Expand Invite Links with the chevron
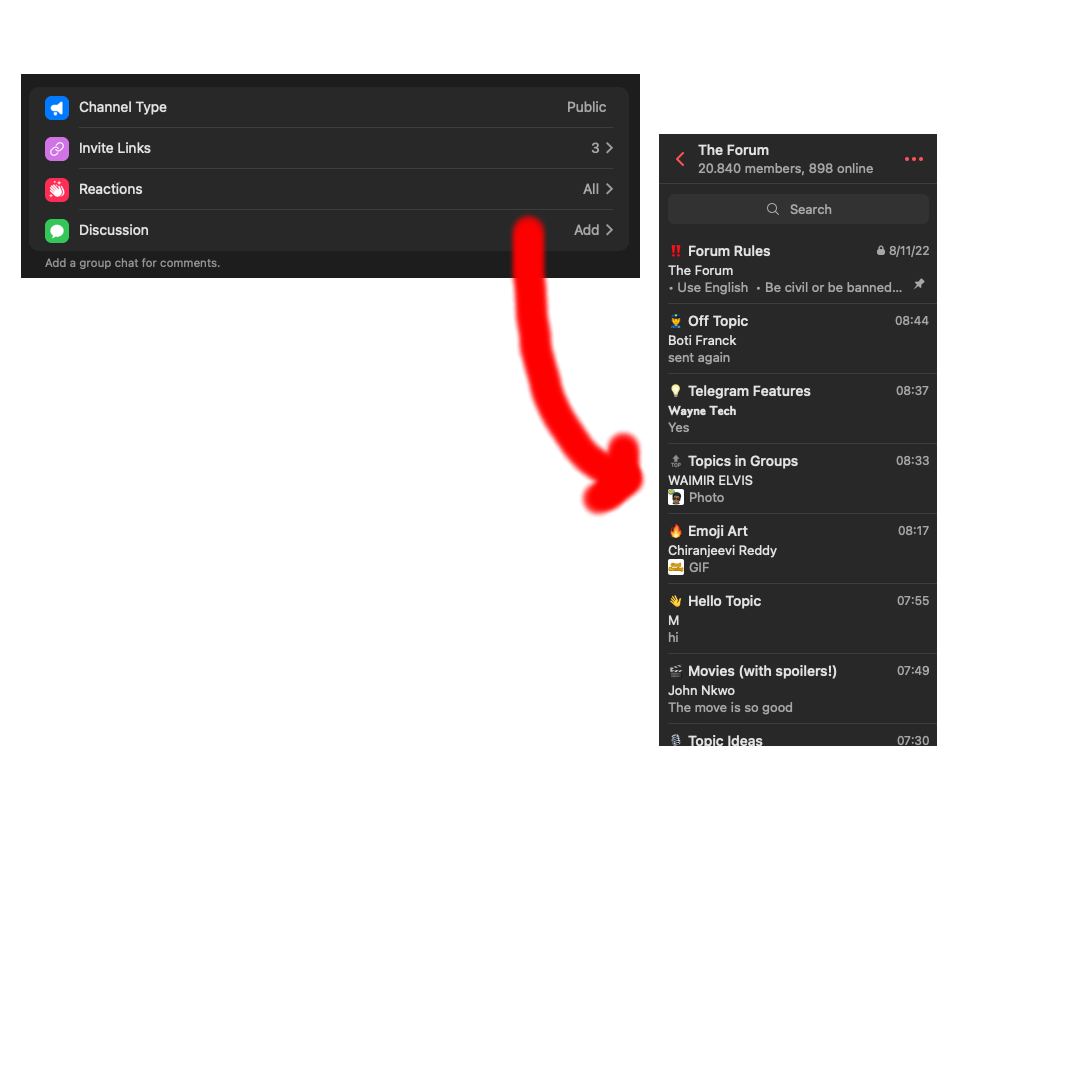 pos(609,148)
